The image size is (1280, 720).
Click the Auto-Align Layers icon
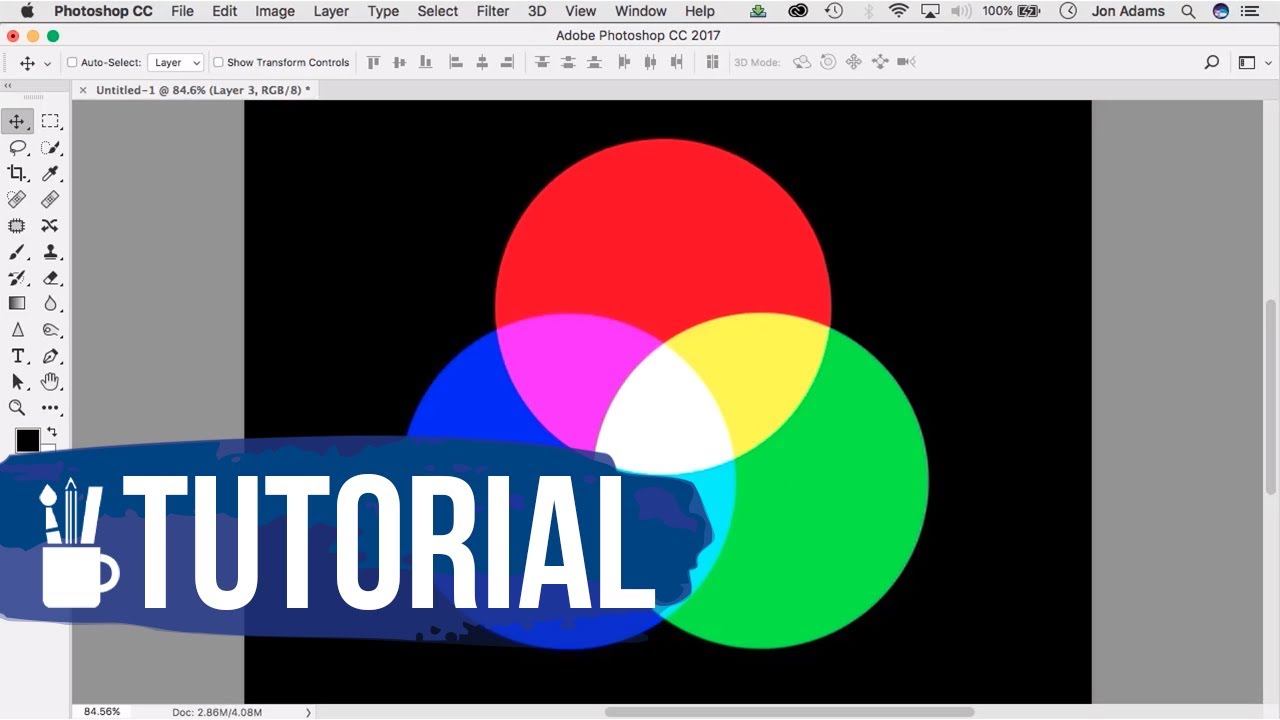click(x=712, y=62)
